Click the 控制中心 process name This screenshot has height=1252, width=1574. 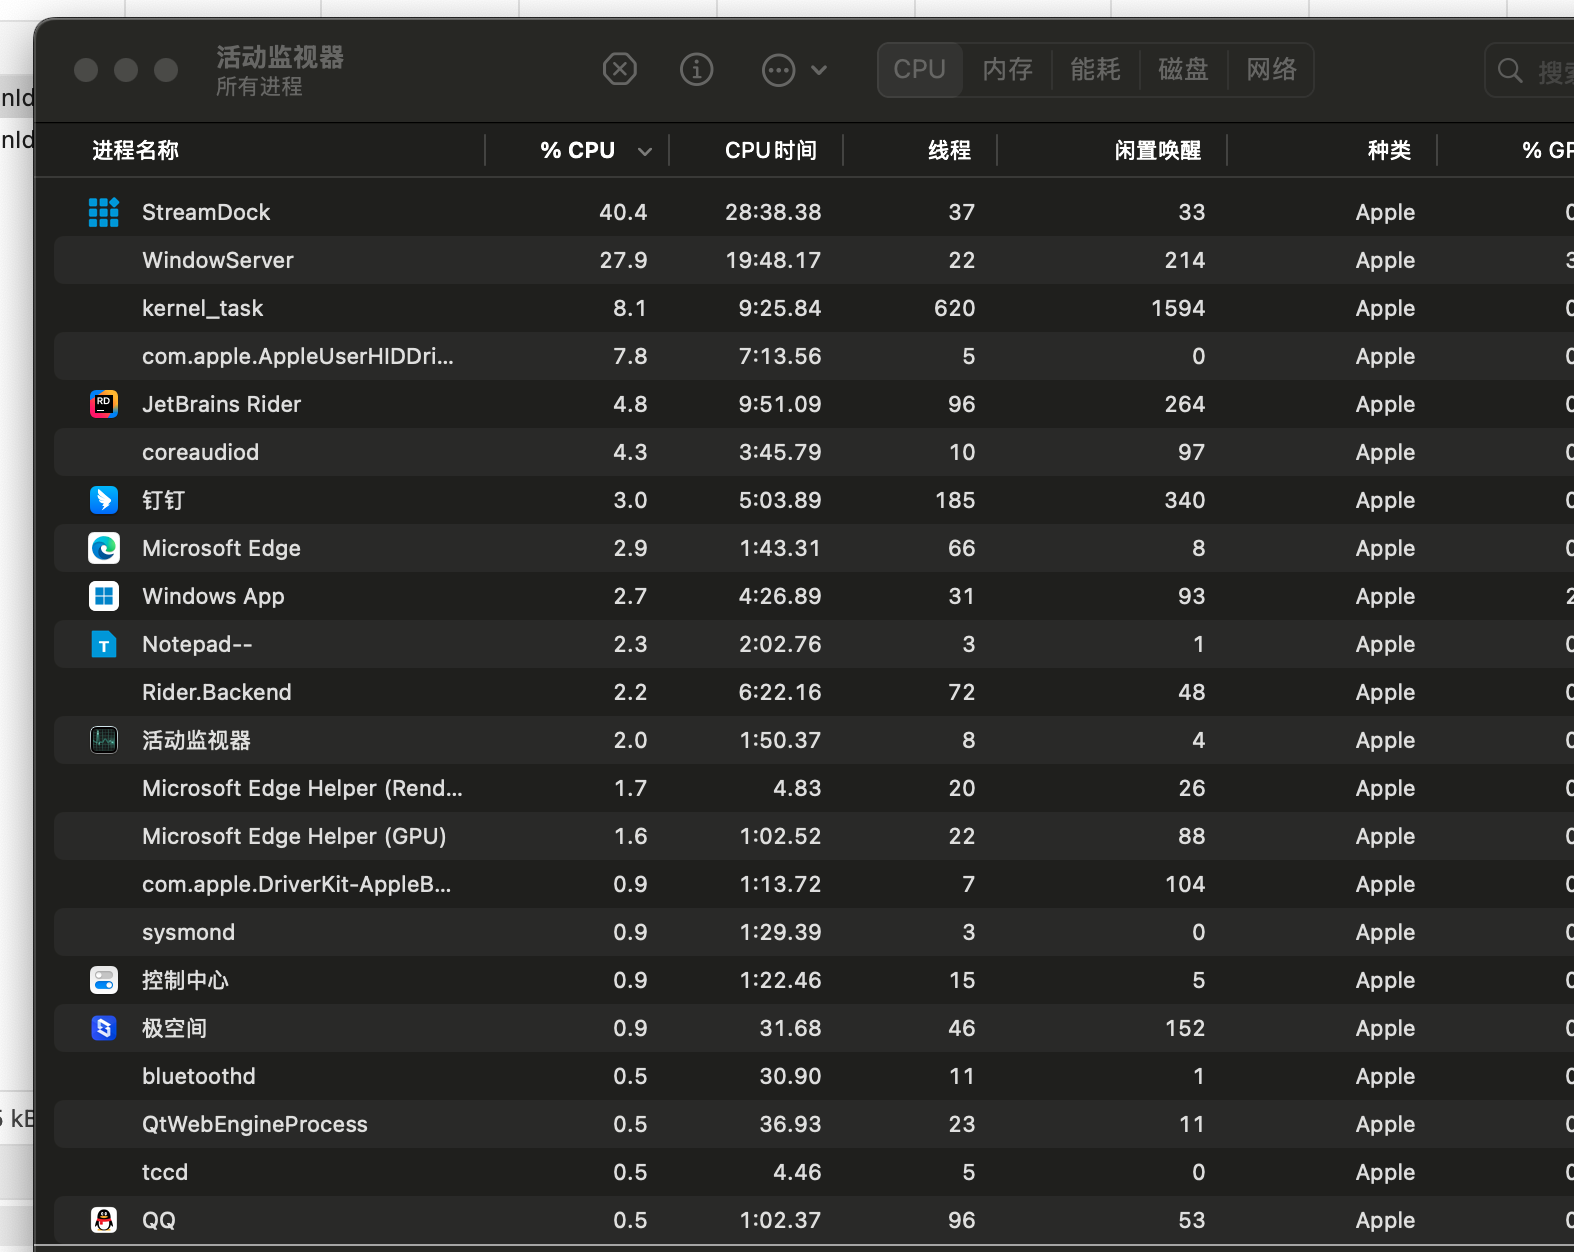(x=185, y=980)
